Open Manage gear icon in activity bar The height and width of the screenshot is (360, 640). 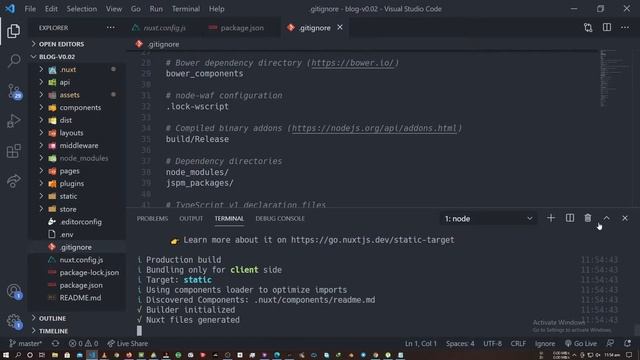pyautogui.click(x=14, y=321)
